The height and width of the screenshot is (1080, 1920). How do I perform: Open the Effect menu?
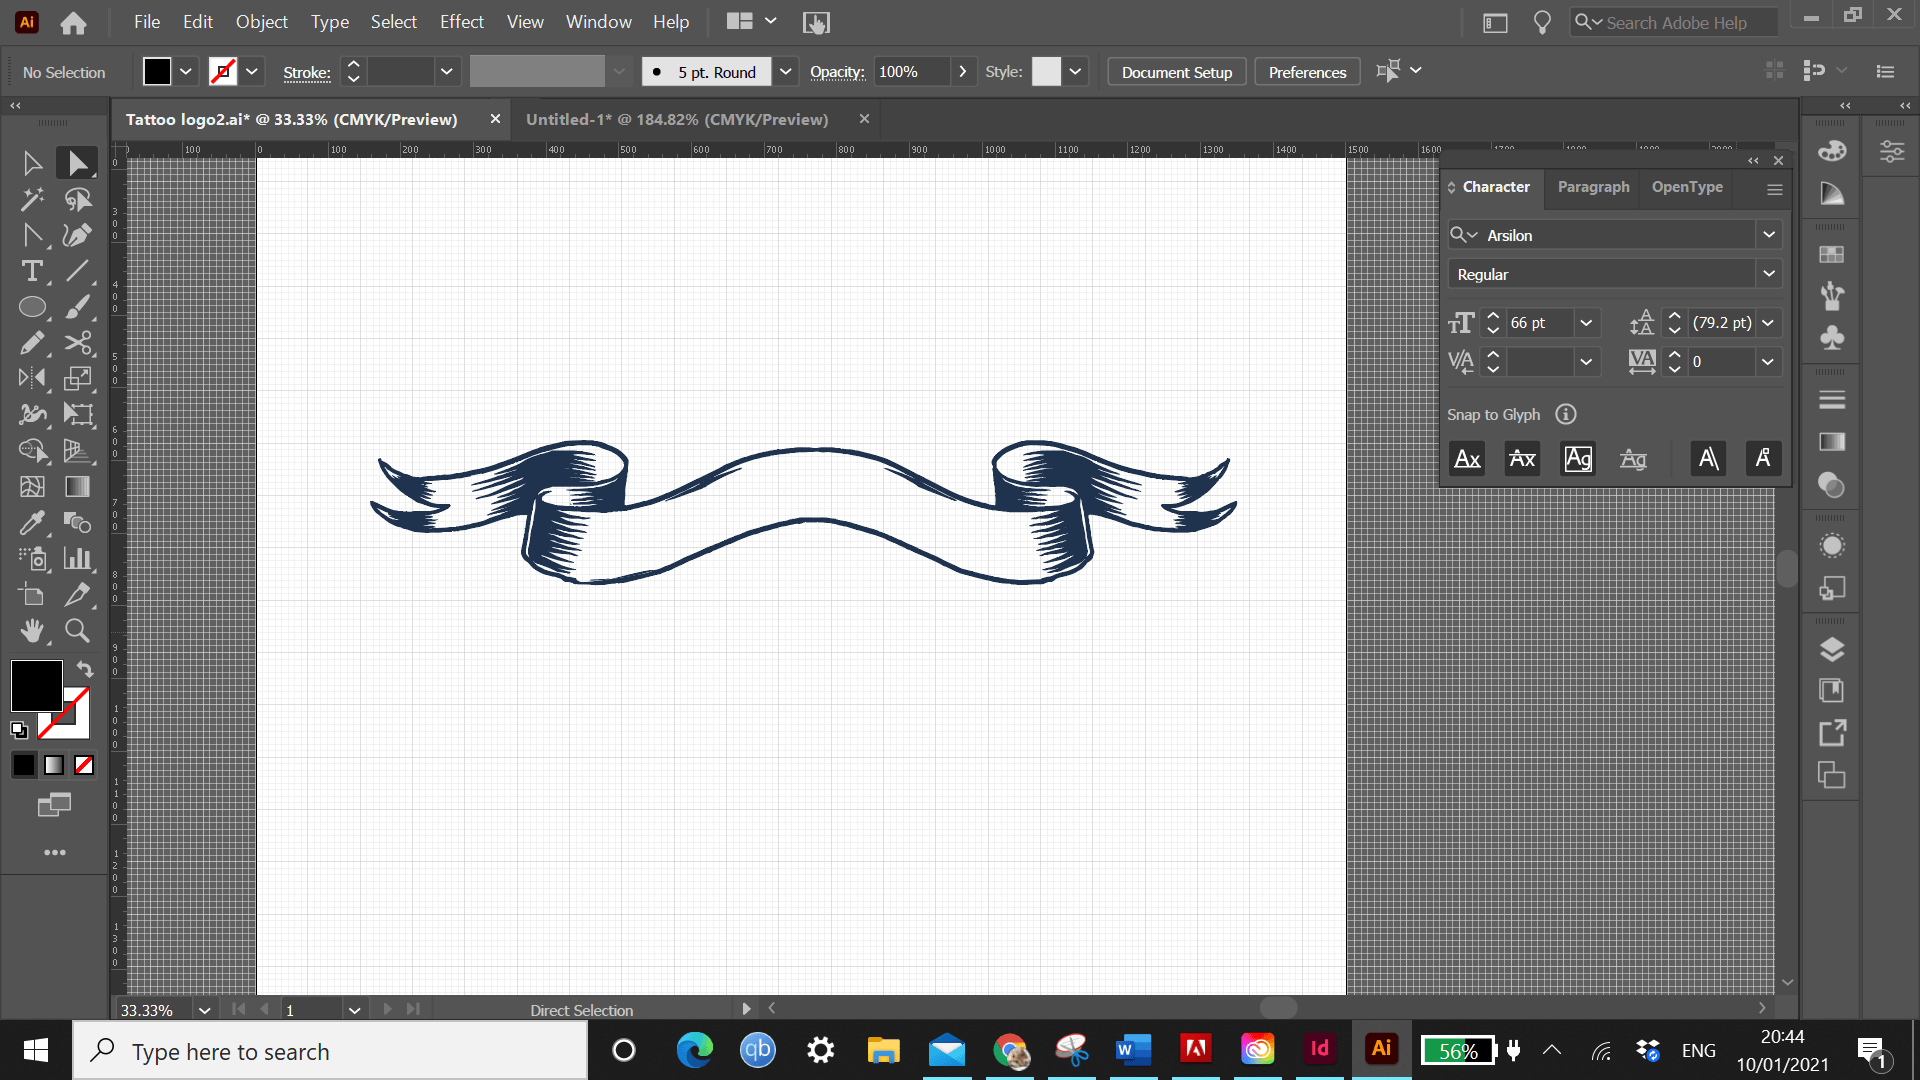[x=461, y=22]
